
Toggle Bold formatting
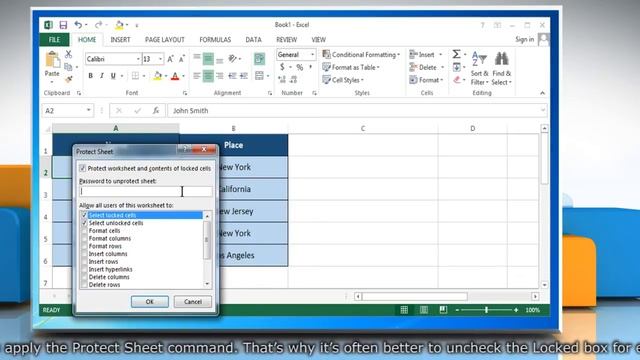tap(91, 76)
